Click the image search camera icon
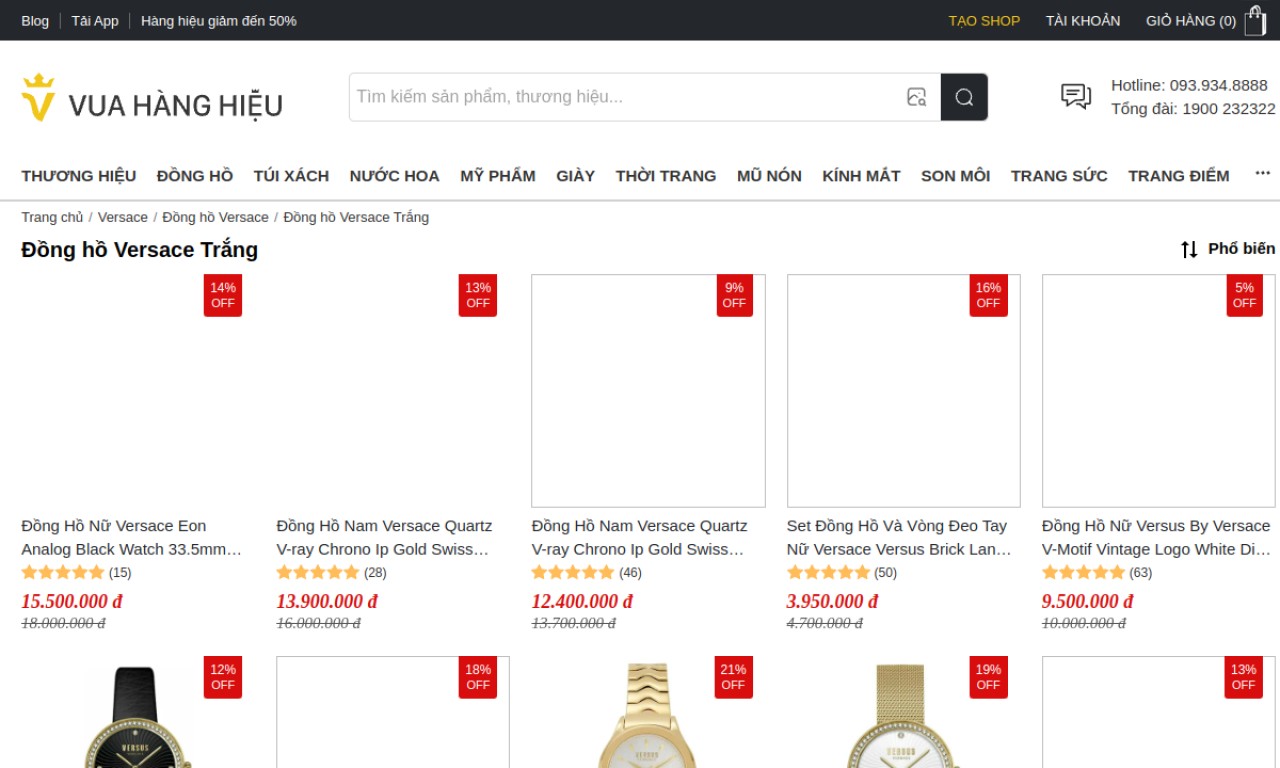Image resolution: width=1280 pixels, height=768 pixels. 916,97
